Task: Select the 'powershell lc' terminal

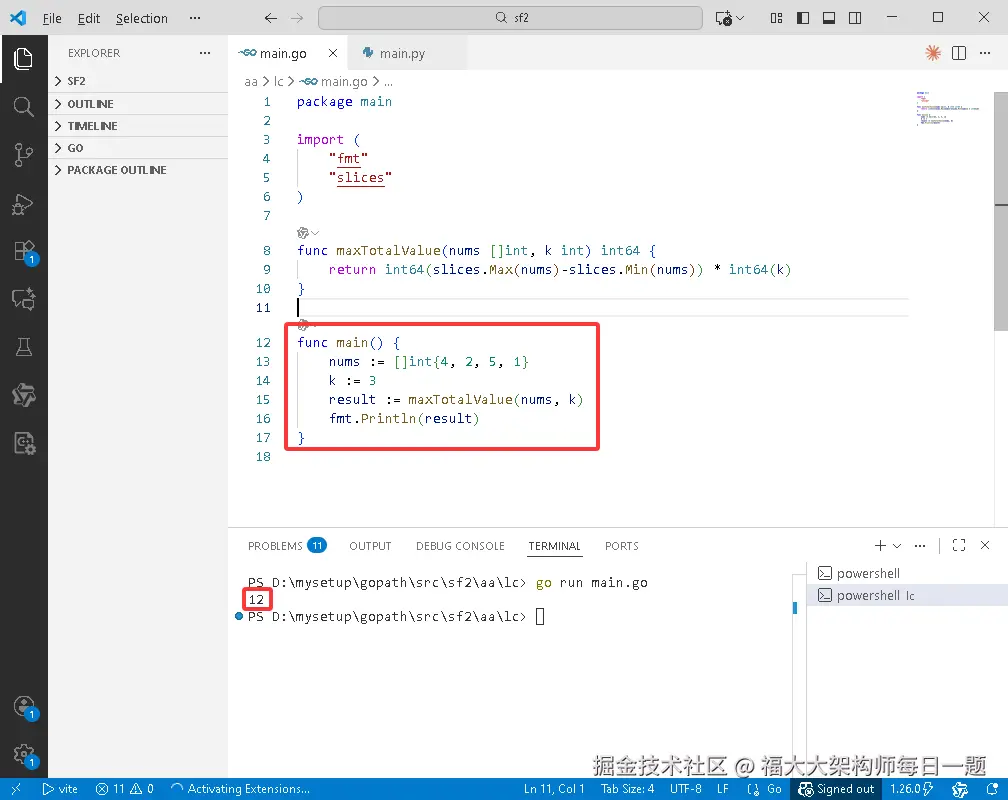Action: [x=907, y=595]
